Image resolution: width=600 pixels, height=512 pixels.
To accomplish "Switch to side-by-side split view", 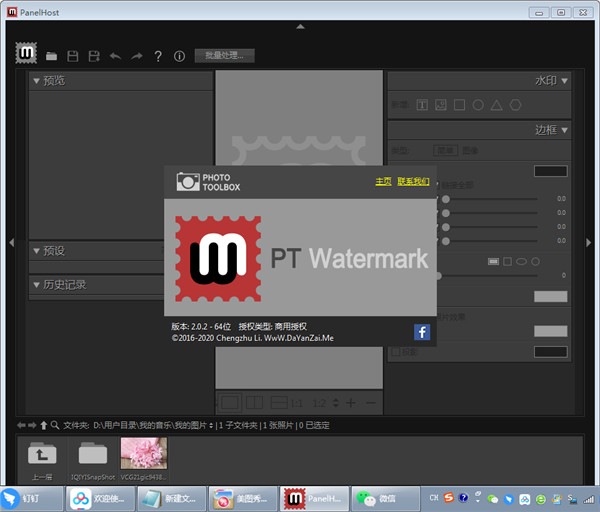I will (254, 403).
